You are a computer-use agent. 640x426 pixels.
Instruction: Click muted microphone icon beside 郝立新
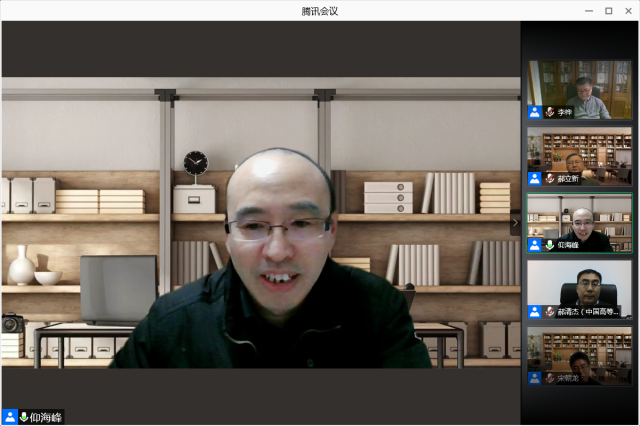pos(549,179)
